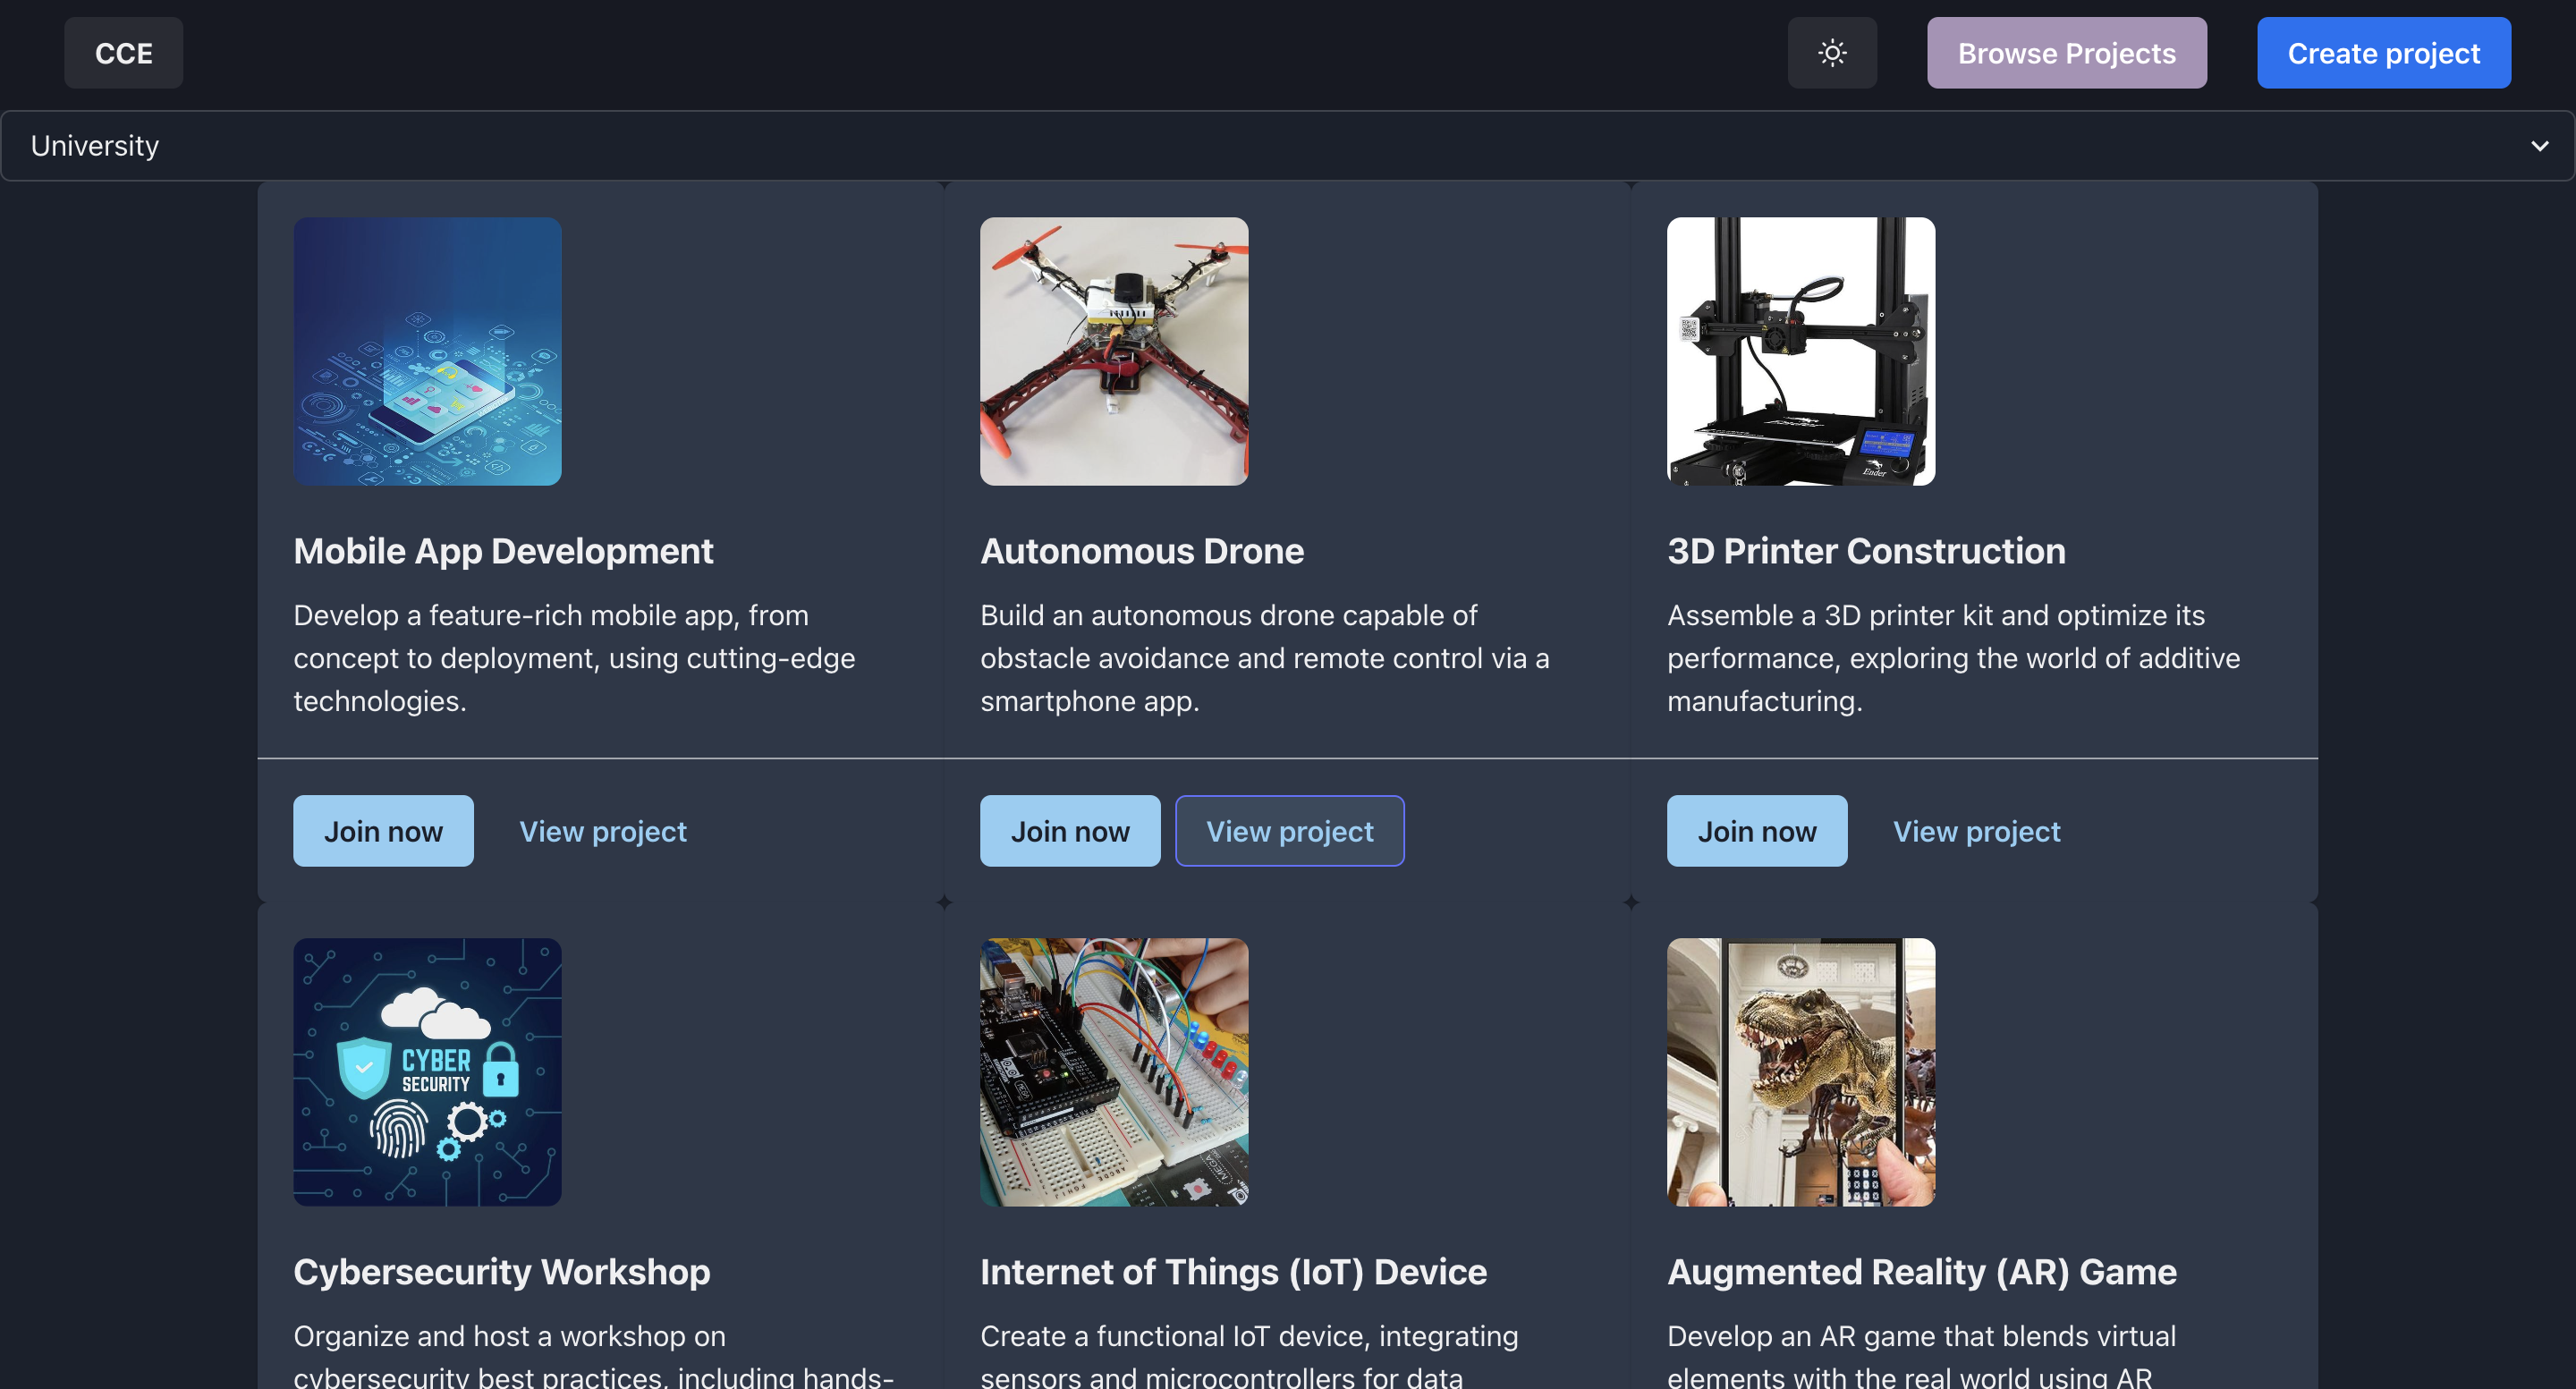2576x1389 pixels.
Task: Toggle light mode with sun icon
Action: pos(1831,53)
